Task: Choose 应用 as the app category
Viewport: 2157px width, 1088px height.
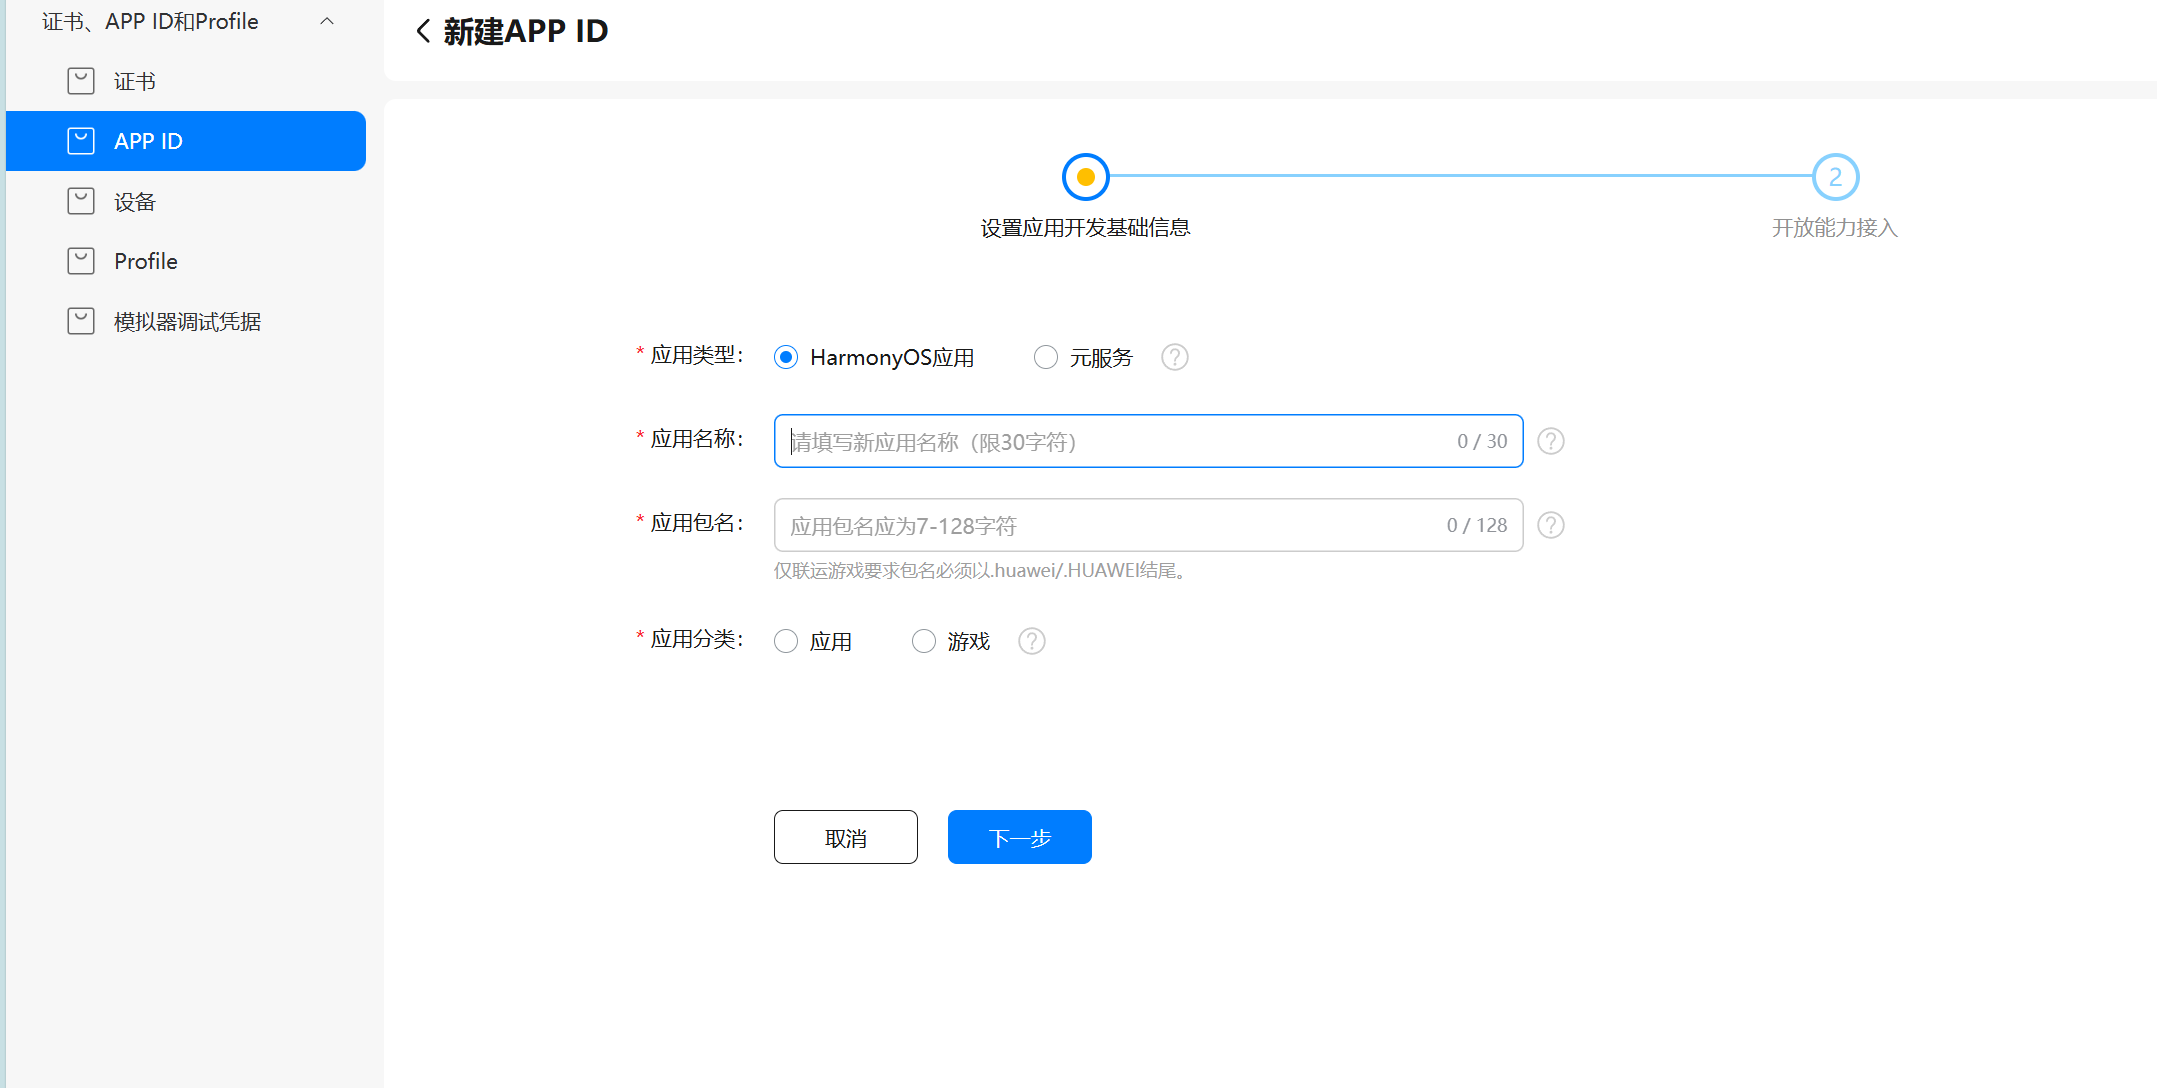Action: tap(786, 641)
